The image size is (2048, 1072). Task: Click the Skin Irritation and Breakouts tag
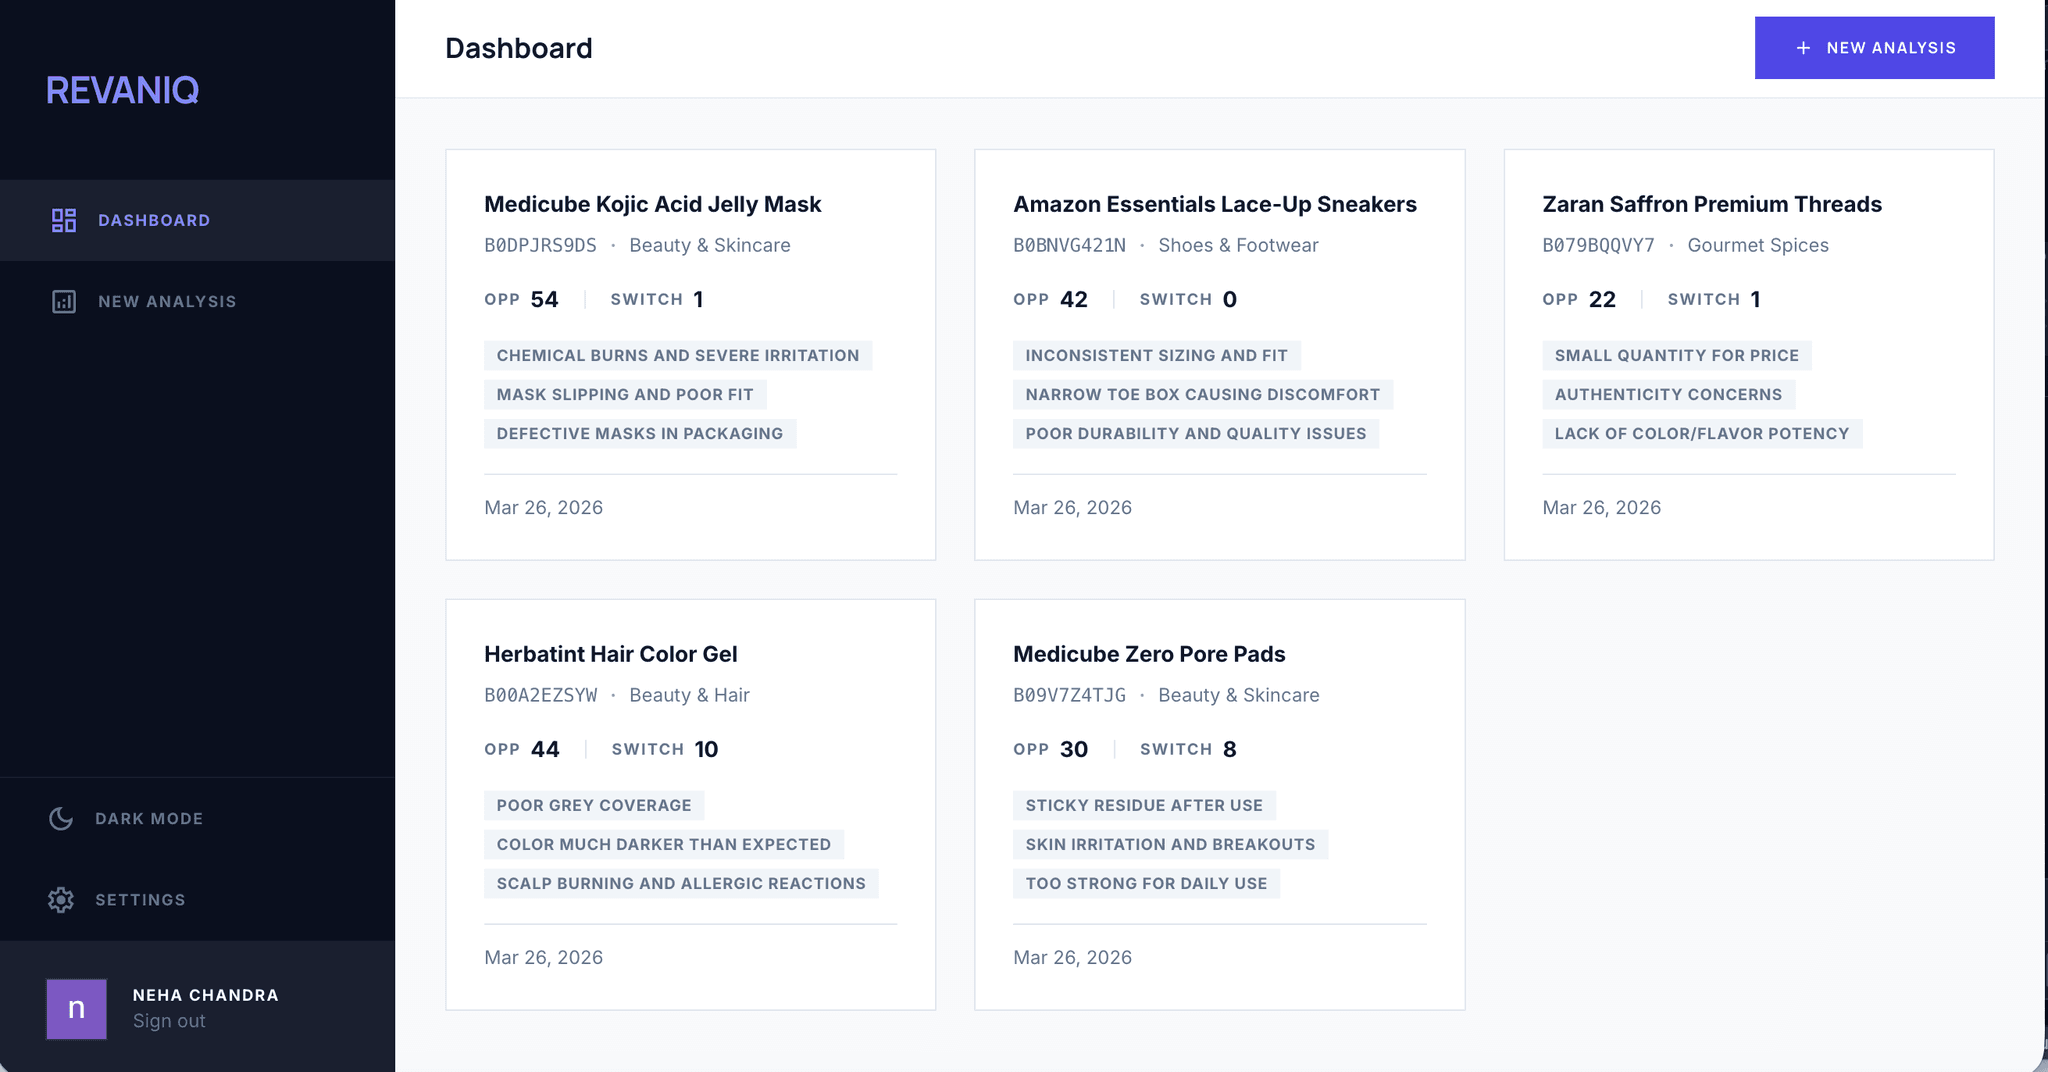(1170, 844)
